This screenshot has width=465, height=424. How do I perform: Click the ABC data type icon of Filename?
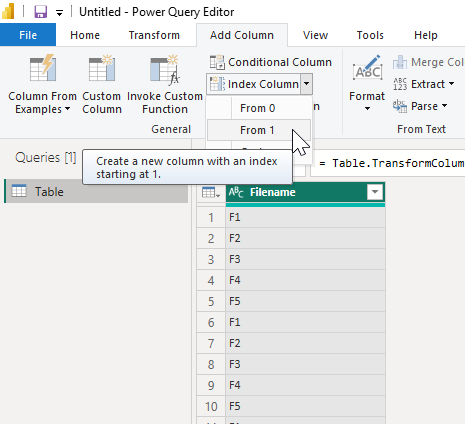[x=236, y=192]
